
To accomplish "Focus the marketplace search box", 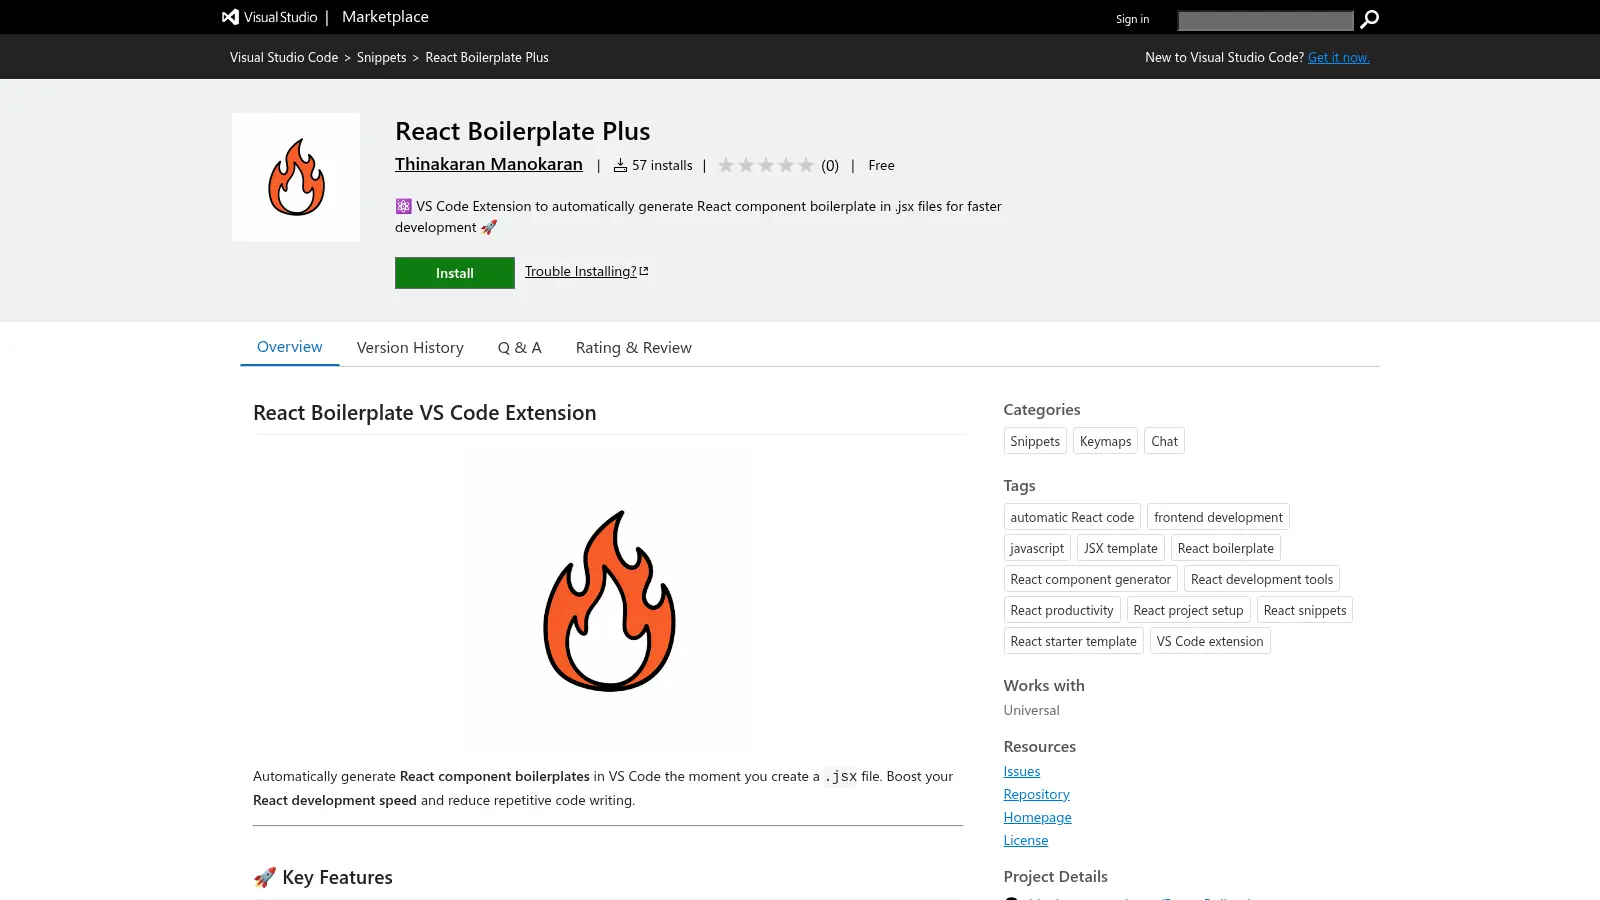I will point(1265,20).
